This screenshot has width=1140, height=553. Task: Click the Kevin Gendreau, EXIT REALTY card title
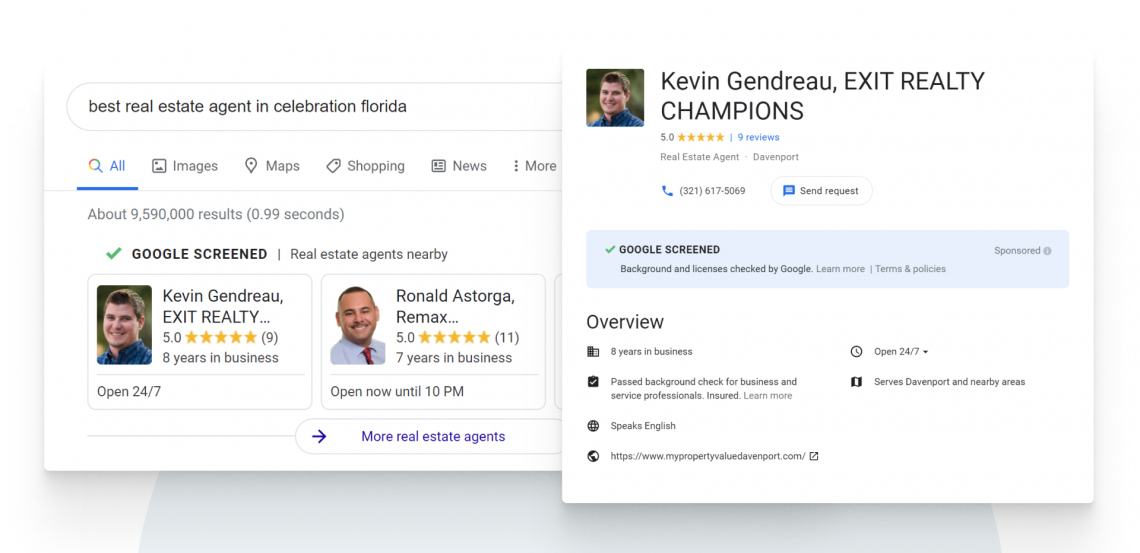[222, 306]
